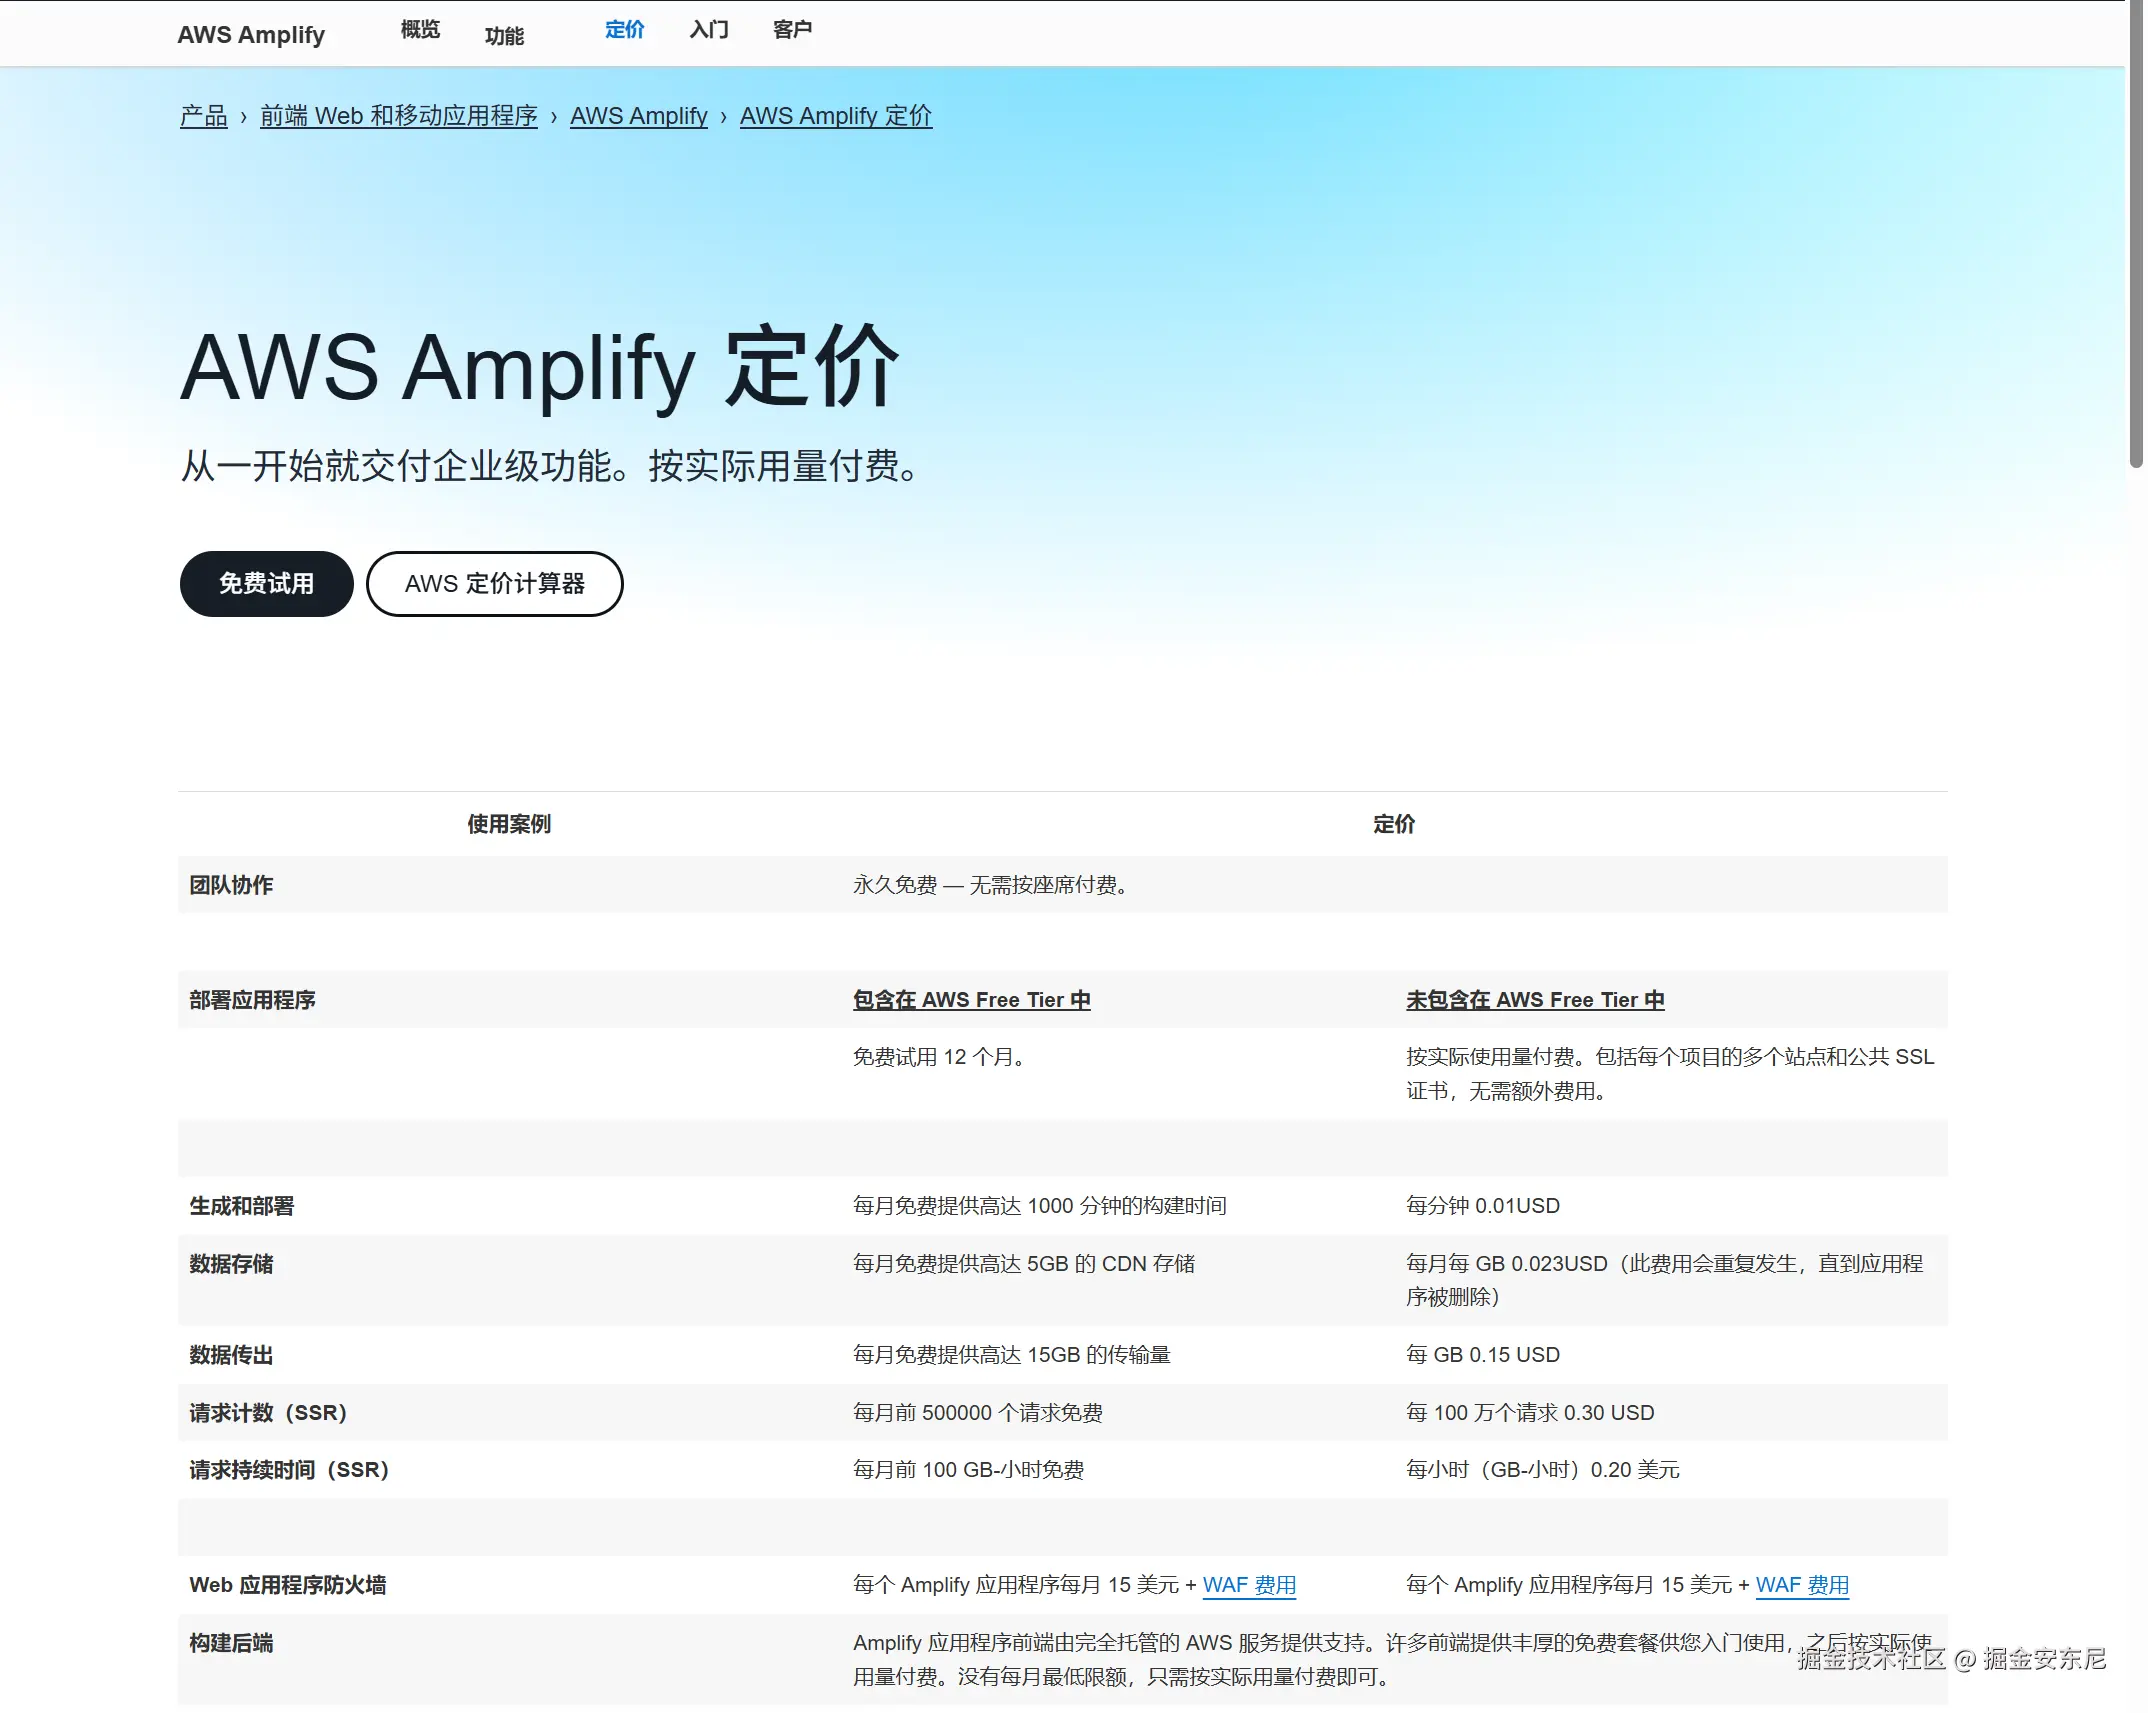The image size is (2148, 1713).
Task: Click 未包含在 AWS Free Tier 中 heading link
Action: tap(1534, 1000)
